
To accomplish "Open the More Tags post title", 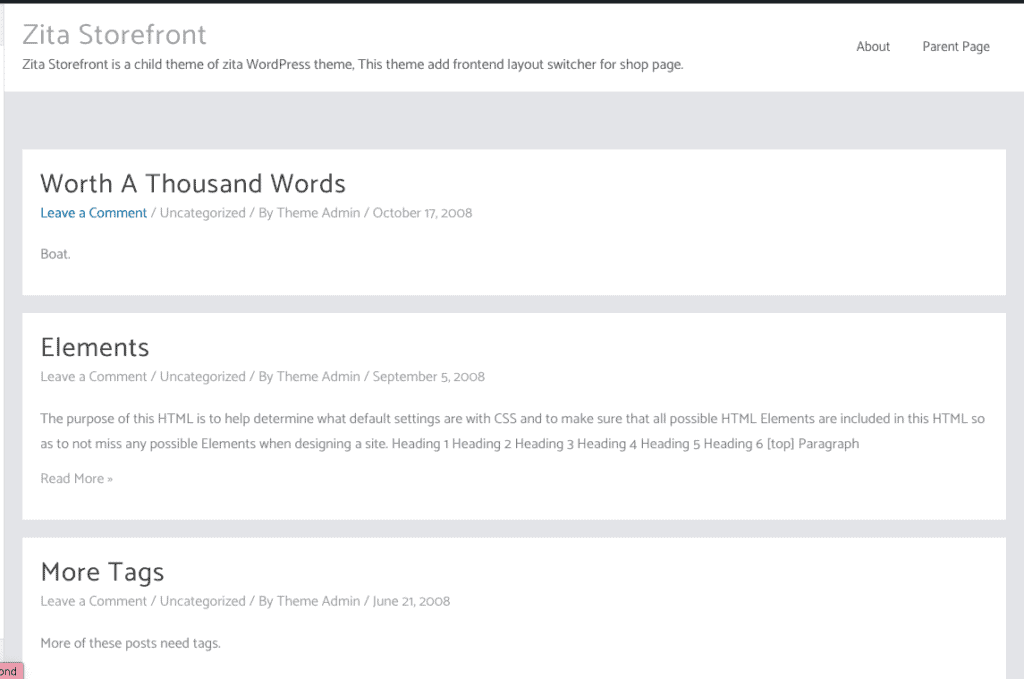I will [102, 572].
